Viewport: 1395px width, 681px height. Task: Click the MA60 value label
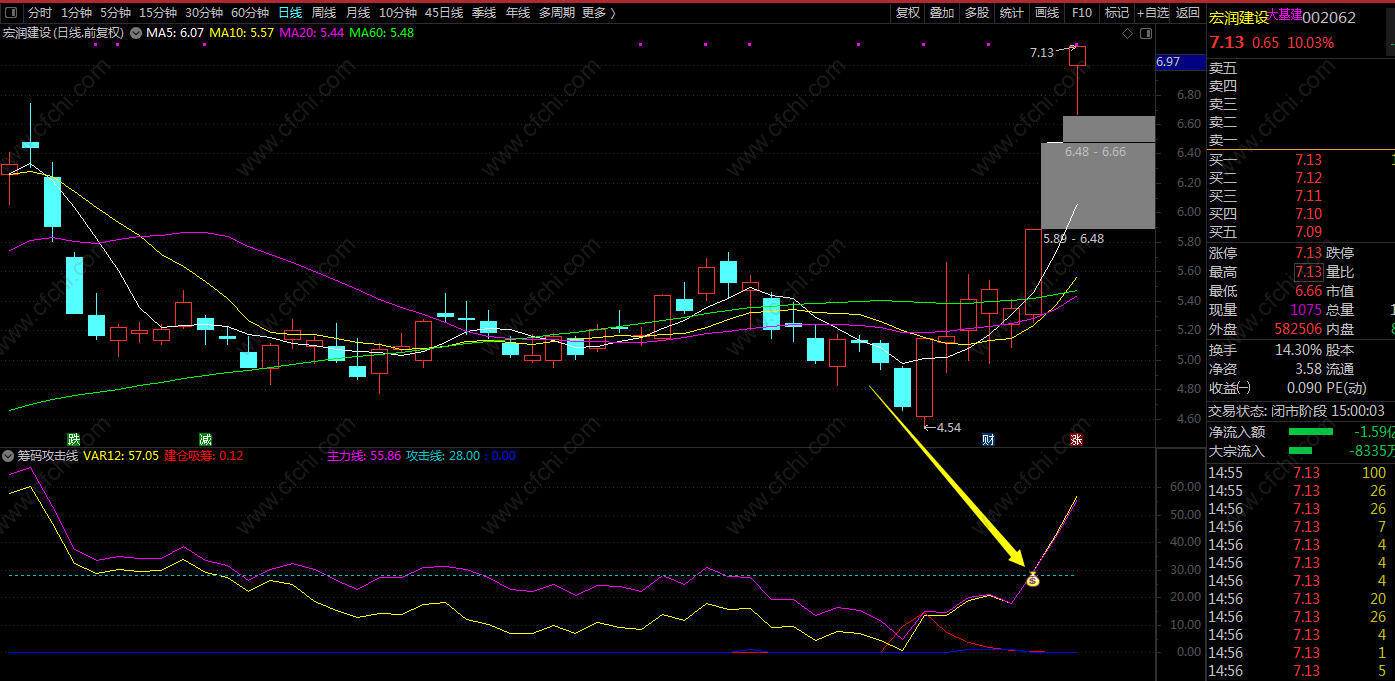(x=381, y=33)
